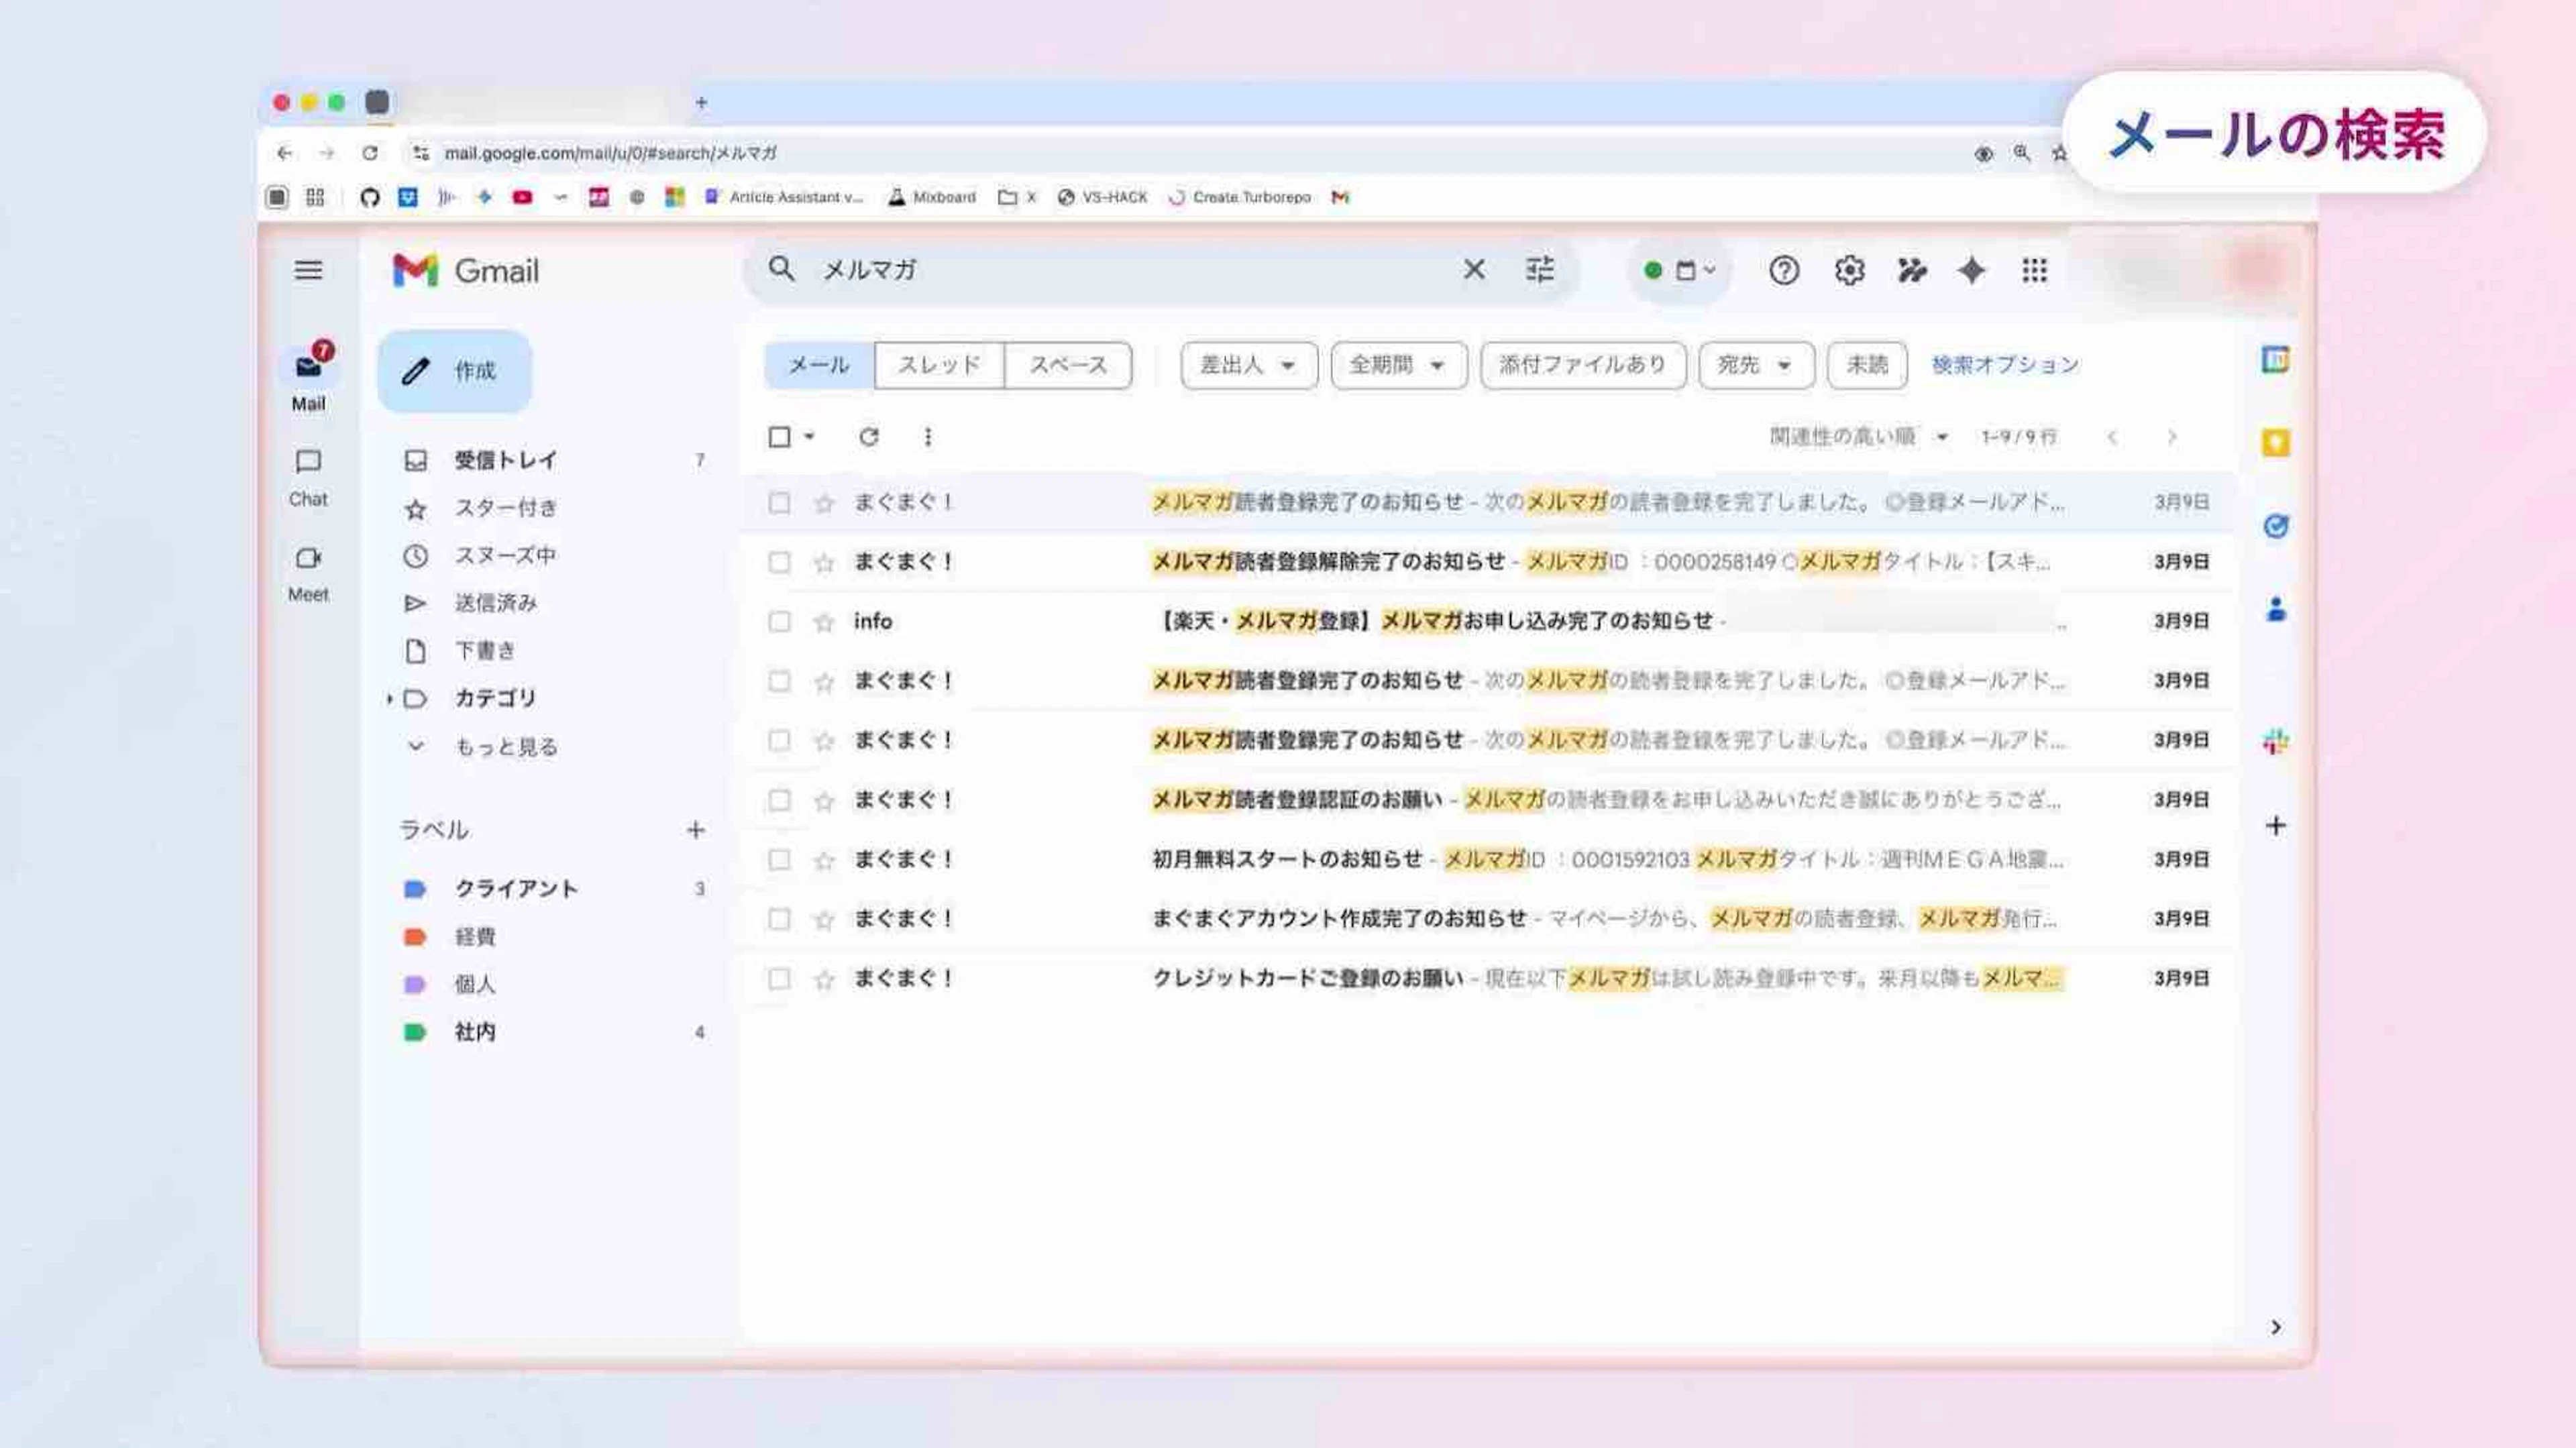Click the purple 個人 label
The height and width of the screenshot is (1448, 2576).
(x=474, y=984)
